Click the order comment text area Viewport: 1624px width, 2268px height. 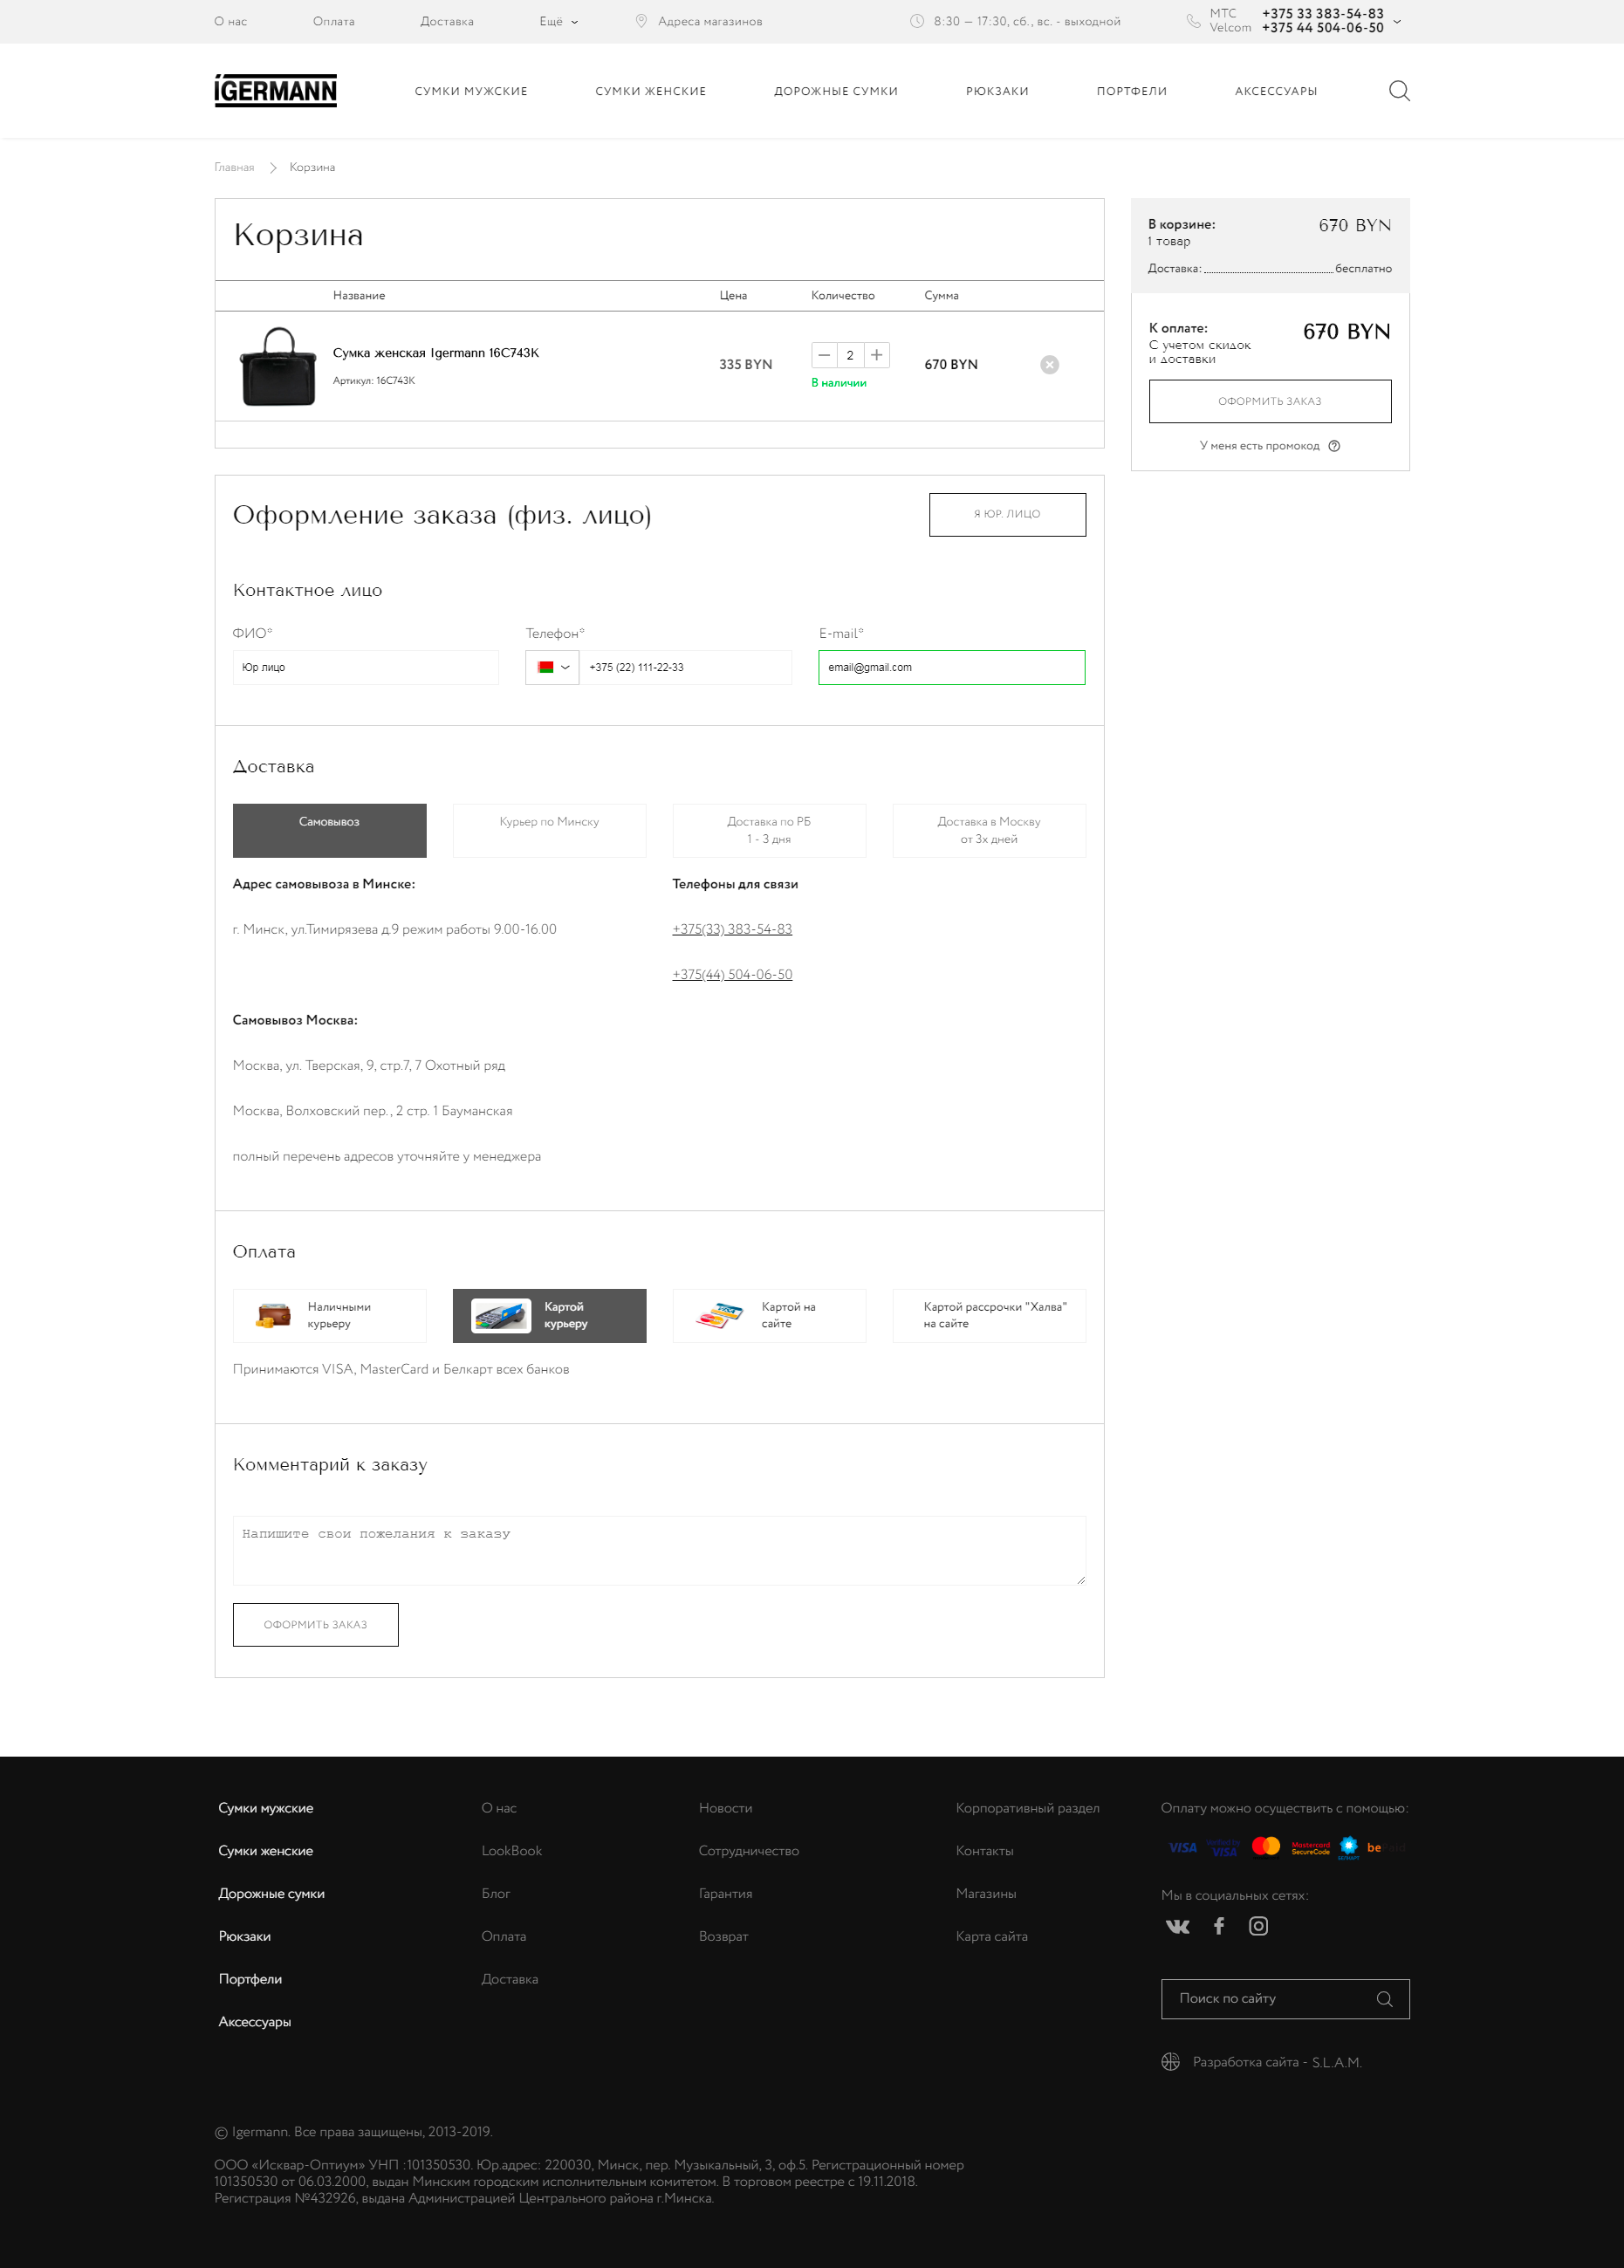[658, 1550]
